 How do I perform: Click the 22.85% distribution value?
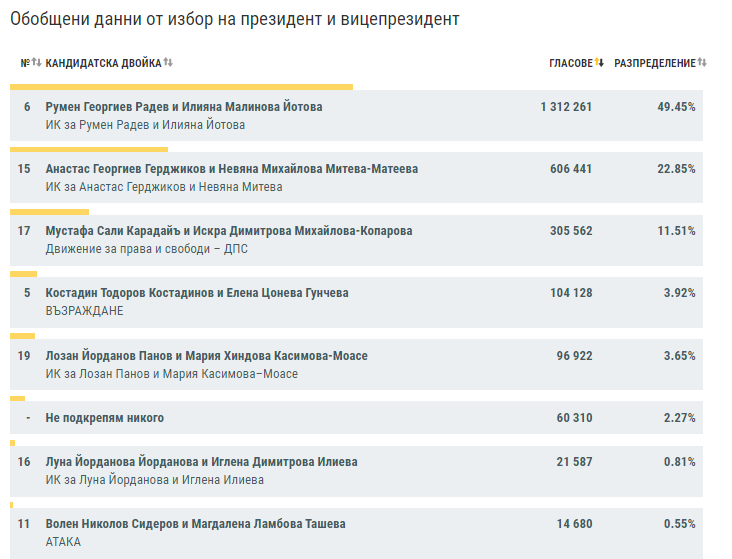coord(676,169)
